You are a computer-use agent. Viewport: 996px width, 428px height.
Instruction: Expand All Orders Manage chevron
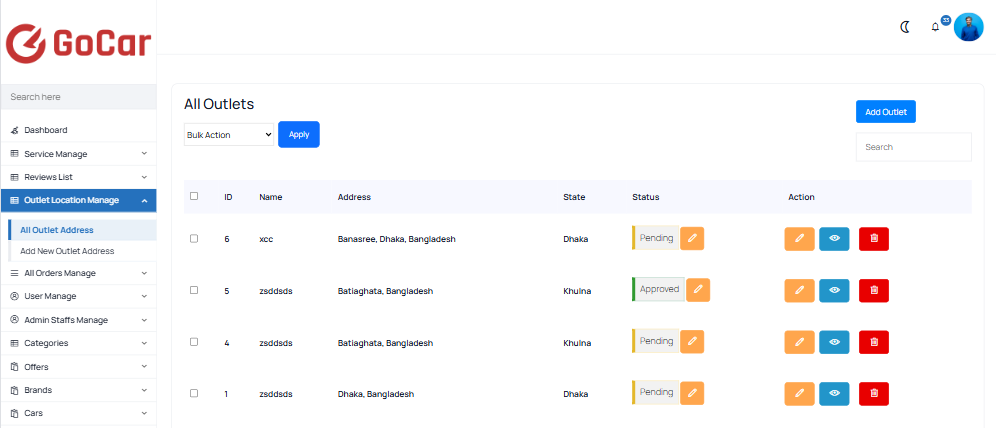tap(144, 273)
